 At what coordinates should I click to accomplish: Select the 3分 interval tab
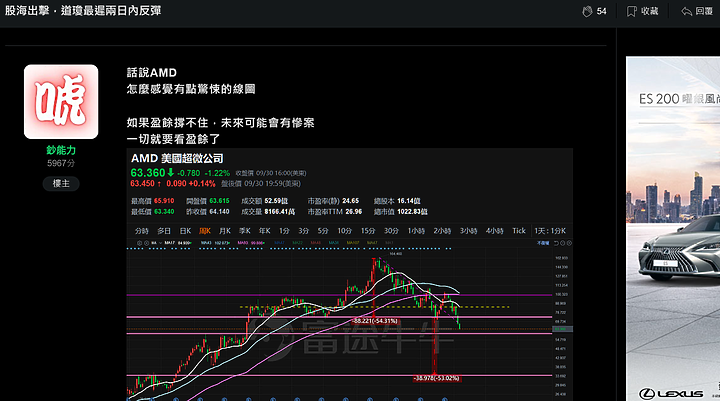tap(304, 231)
